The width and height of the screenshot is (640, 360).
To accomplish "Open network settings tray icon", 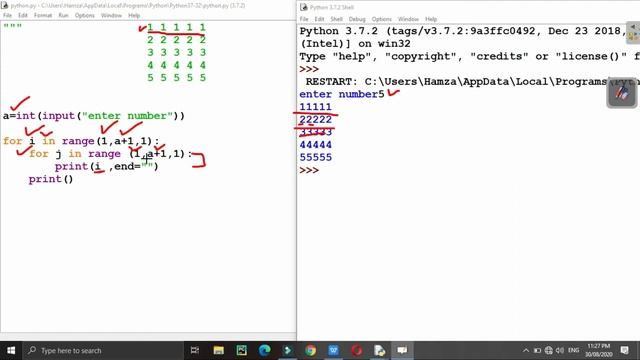I will 549,350.
